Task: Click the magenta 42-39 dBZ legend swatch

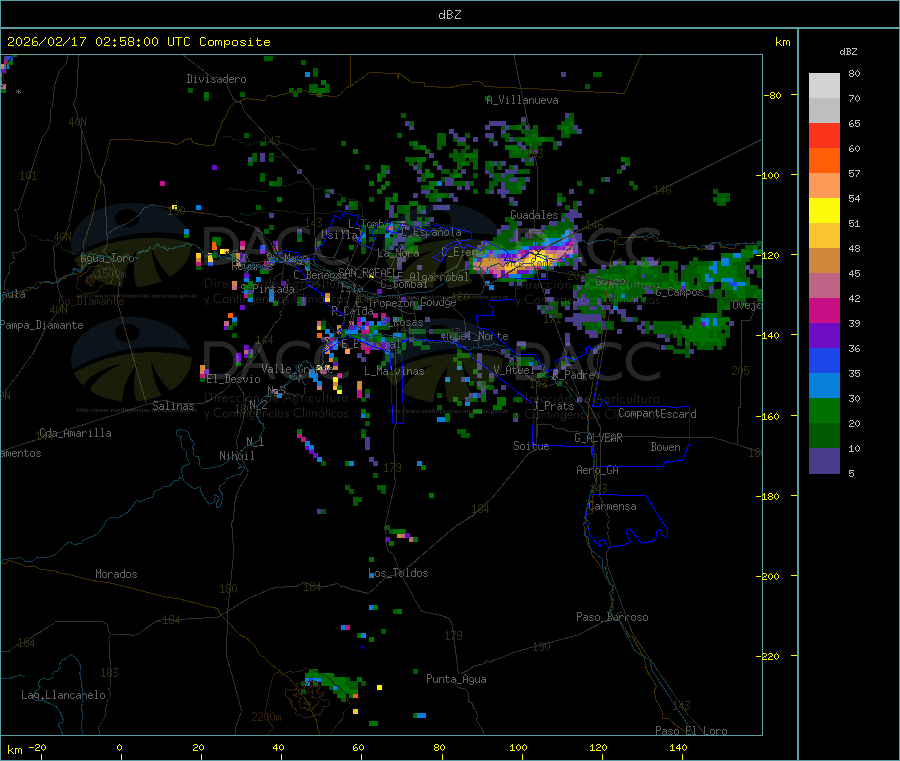Action: [x=824, y=310]
